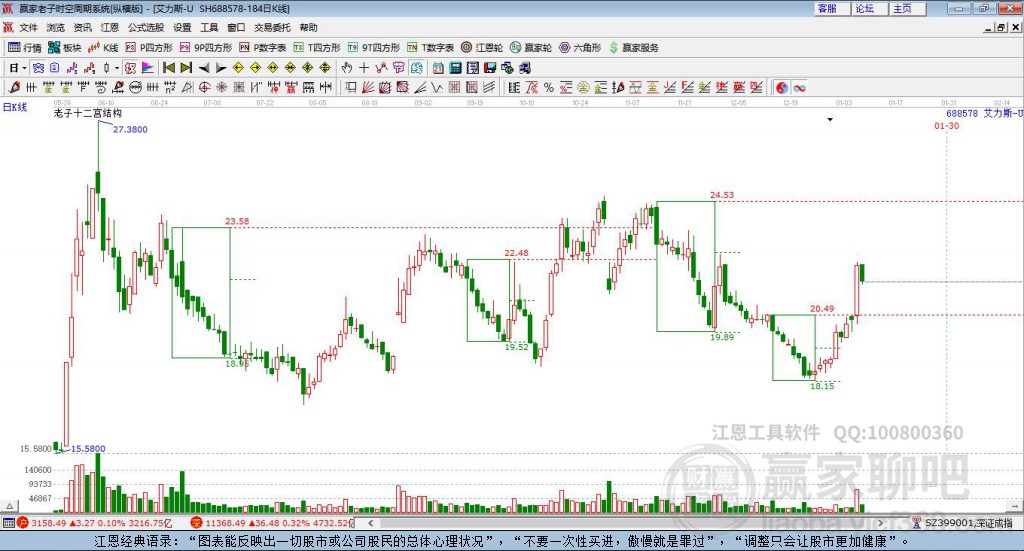
Task: Click the blue infinity loop icon
Action: (x=799, y=87)
